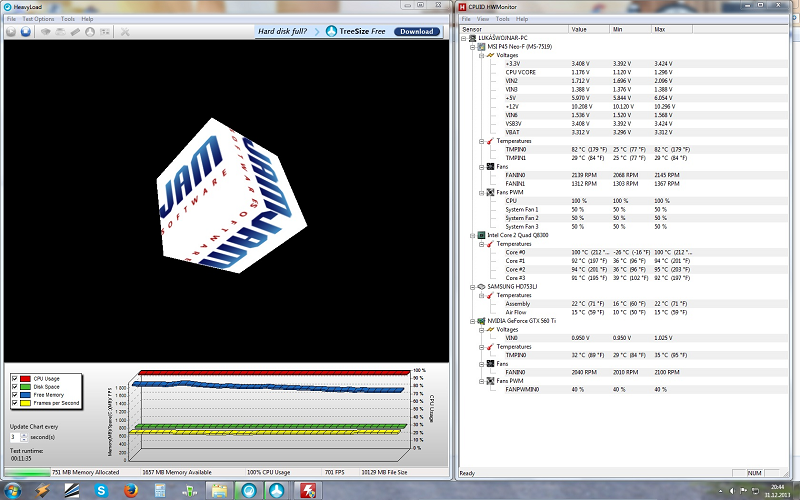Click the blue Free Memory color swatch
The height and width of the screenshot is (500, 800).
click(x=25, y=395)
